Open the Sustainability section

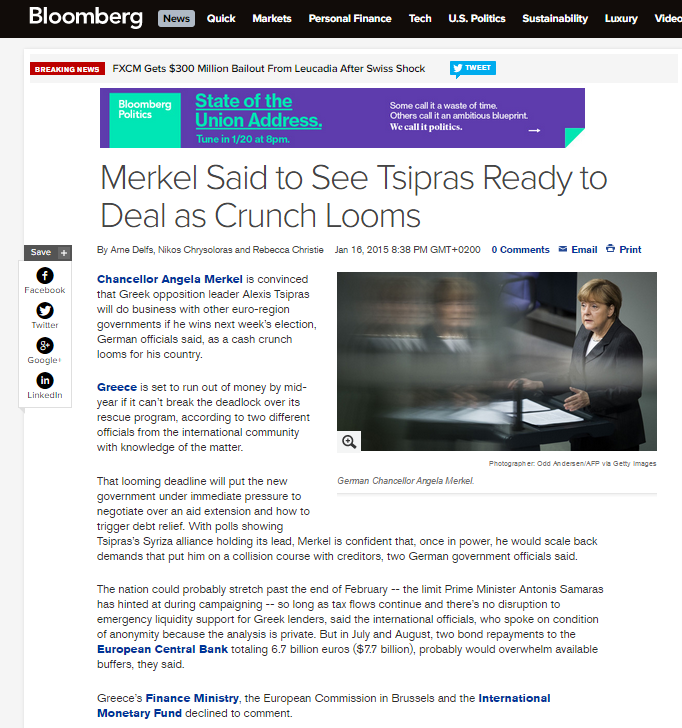(x=555, y=19)
